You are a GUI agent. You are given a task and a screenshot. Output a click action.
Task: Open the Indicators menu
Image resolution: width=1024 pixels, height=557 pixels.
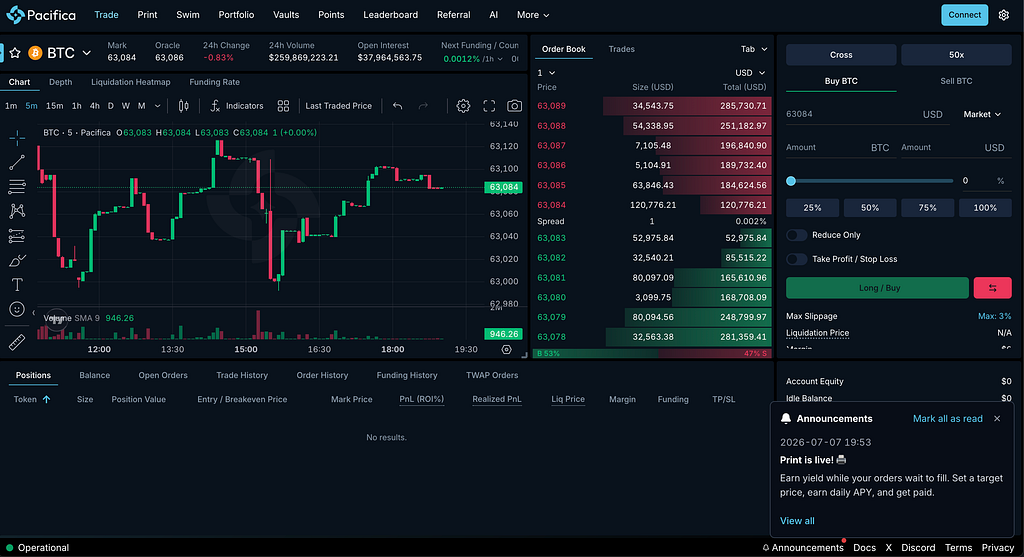[236, 106]
